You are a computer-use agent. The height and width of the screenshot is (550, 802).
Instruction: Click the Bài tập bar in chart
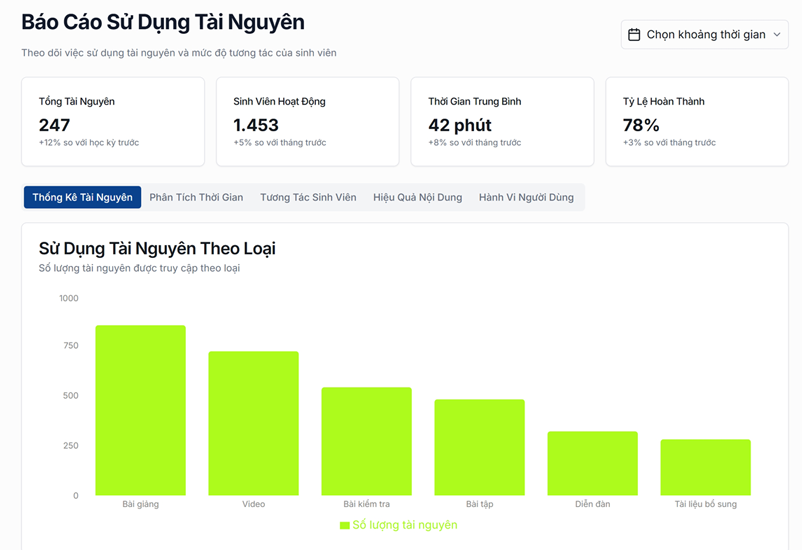480,447
